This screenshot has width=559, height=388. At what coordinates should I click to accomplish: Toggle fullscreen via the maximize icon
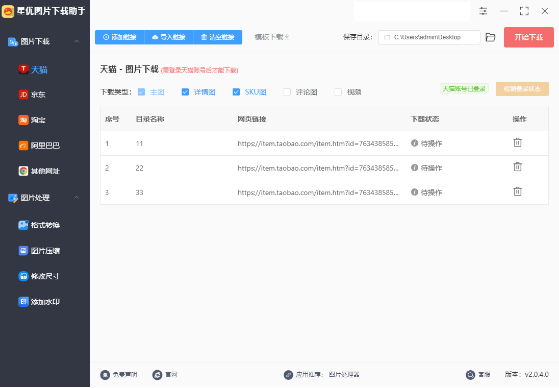tap(524, 11)
